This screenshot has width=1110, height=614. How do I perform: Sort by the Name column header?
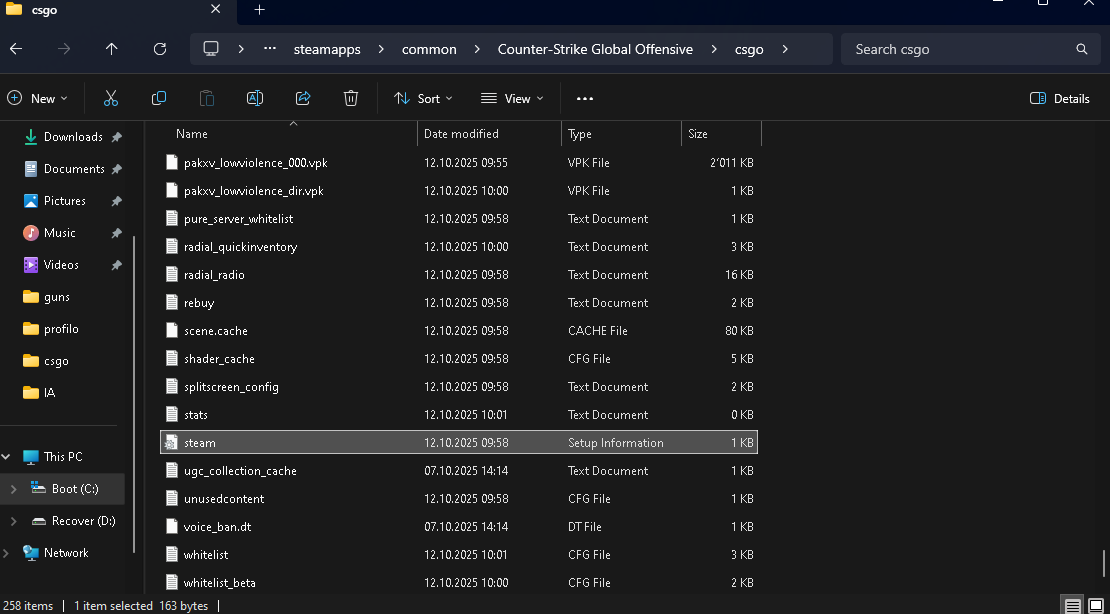click(192, 134)
